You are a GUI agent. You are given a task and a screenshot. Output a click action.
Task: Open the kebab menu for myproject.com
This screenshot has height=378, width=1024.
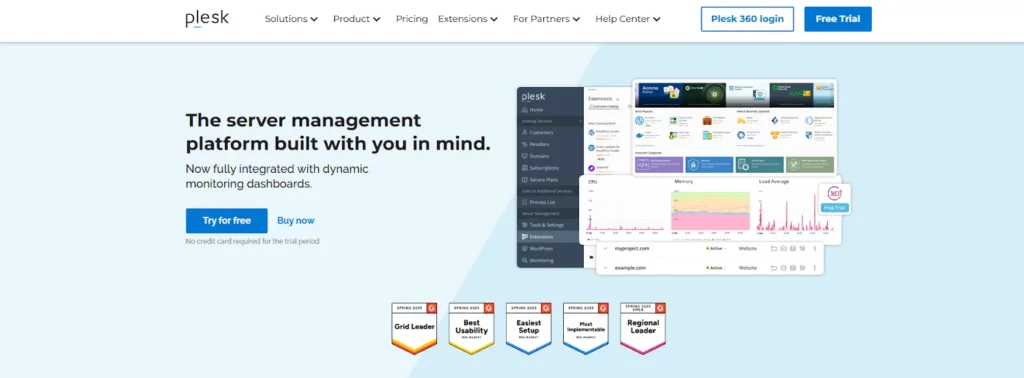pyautogui.click(x=814, y=249)
